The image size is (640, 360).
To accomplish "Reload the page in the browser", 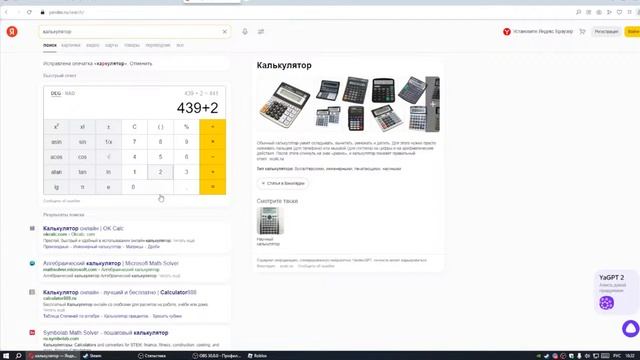I will (x=29, y=12).
